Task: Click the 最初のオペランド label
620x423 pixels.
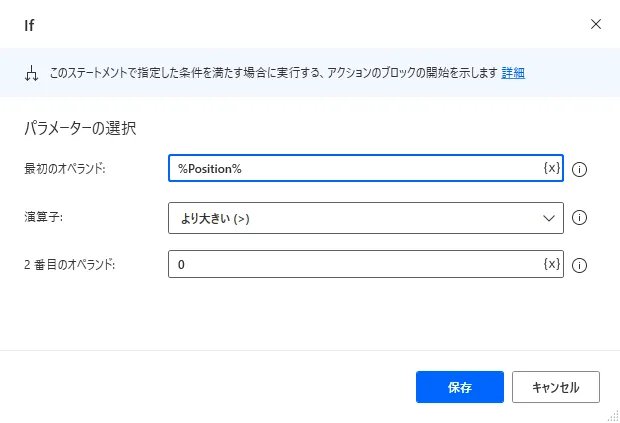Action: (64, 168)
